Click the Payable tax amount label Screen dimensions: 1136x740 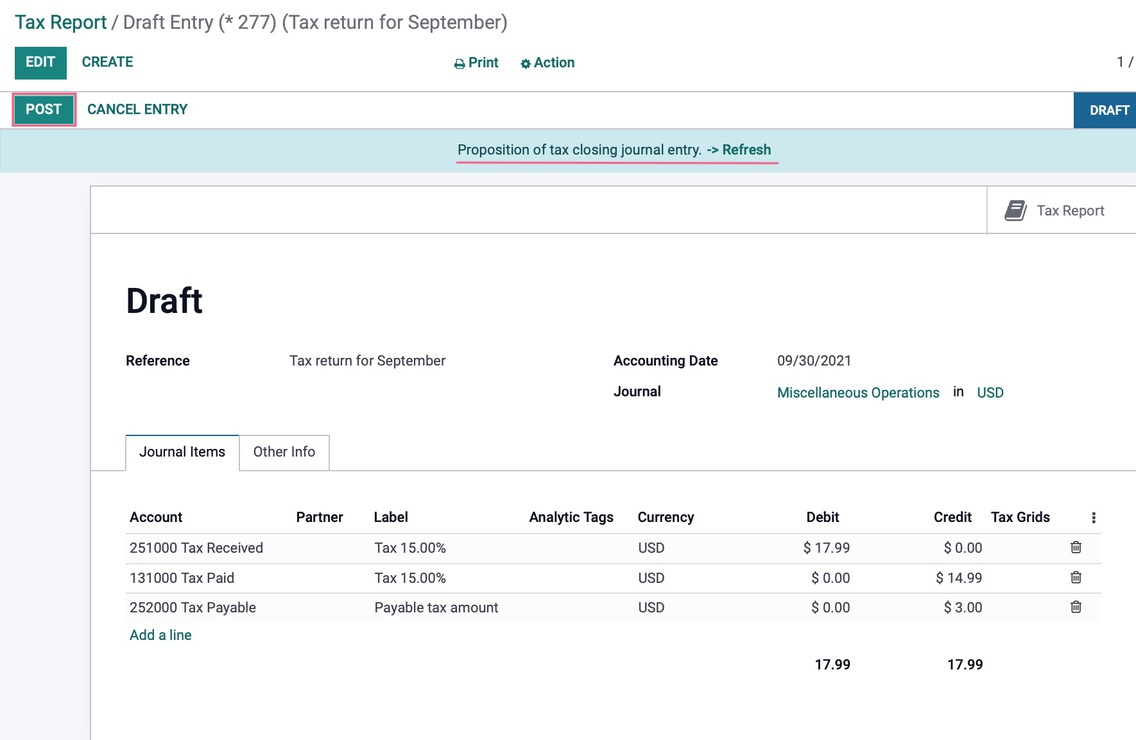click(x=436, y=608)
